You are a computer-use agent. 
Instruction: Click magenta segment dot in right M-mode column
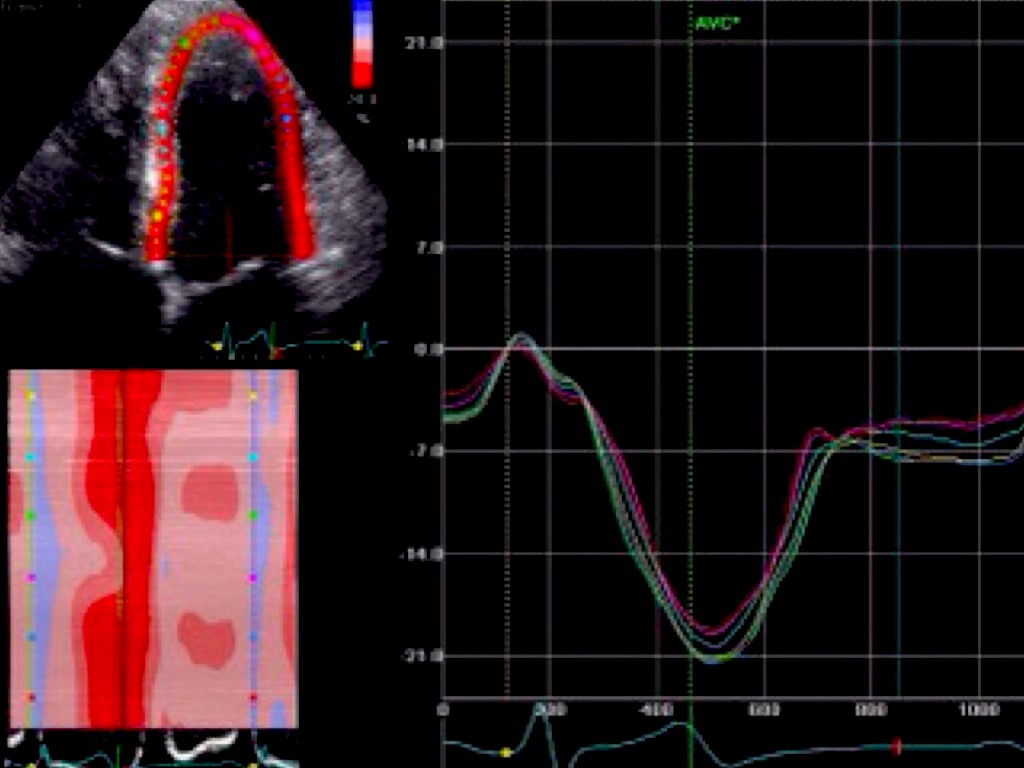pos(253,577)
